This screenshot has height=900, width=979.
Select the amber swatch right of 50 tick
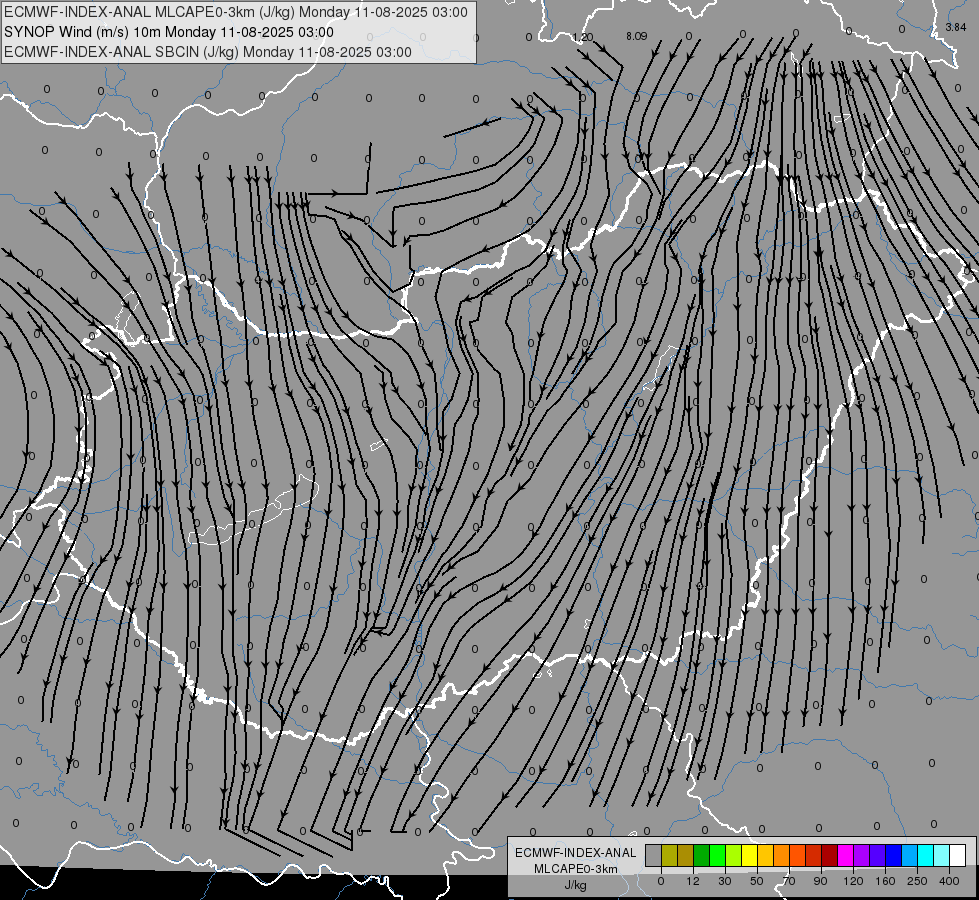coord(765,855)
